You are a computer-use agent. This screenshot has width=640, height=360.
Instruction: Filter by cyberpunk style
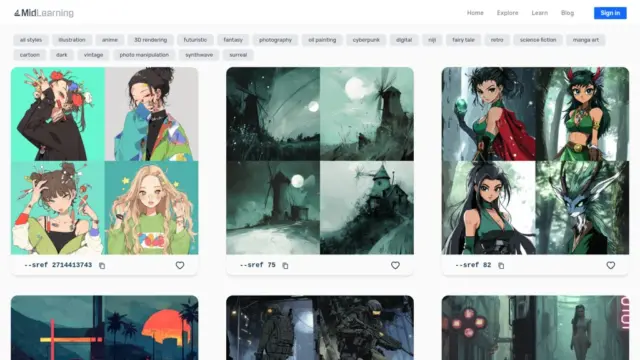click(x=366, y=40)
